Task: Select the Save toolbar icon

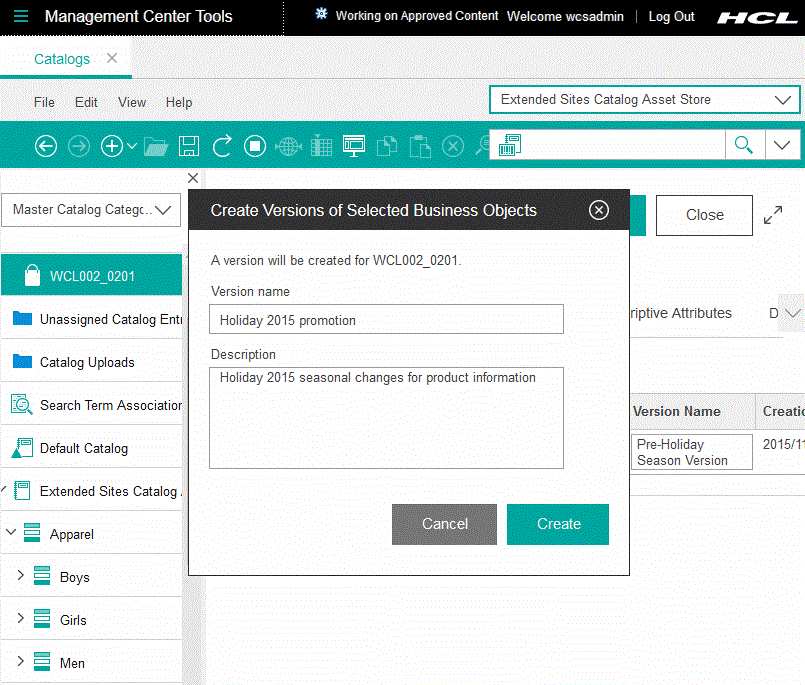Action: [x=189, y=146]
